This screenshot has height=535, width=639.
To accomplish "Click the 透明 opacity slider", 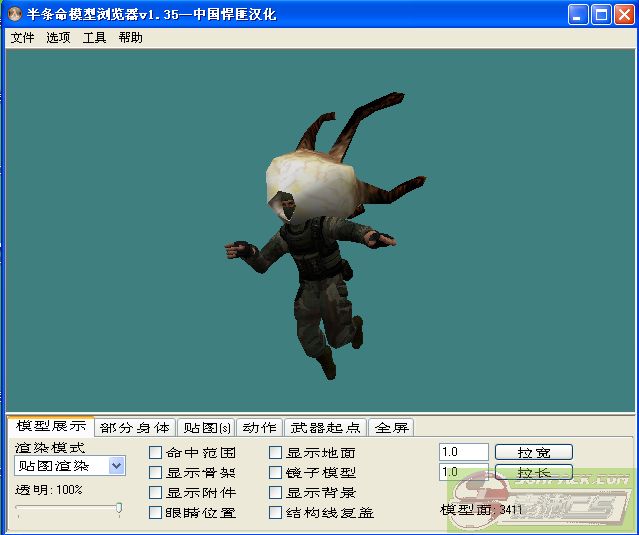I will coord(118,509).
